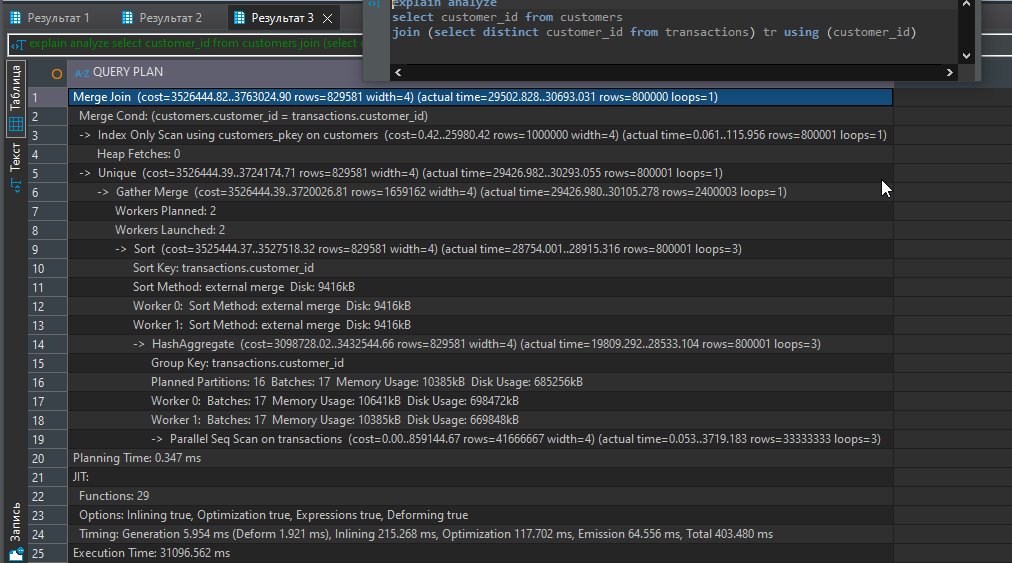
Task: Select the 'Parallel Seq Scan on transactions' row
Action: pyautogui.click(x=480, y=439)
